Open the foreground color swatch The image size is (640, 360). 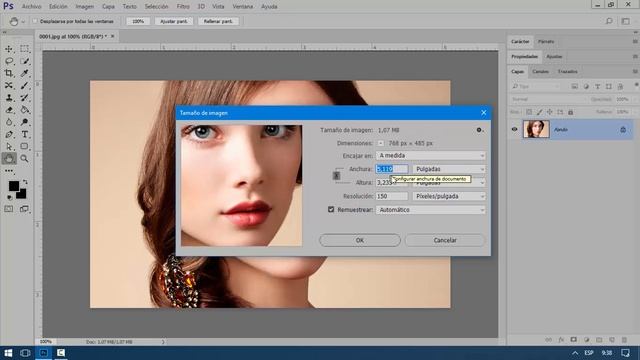(13, 186)
